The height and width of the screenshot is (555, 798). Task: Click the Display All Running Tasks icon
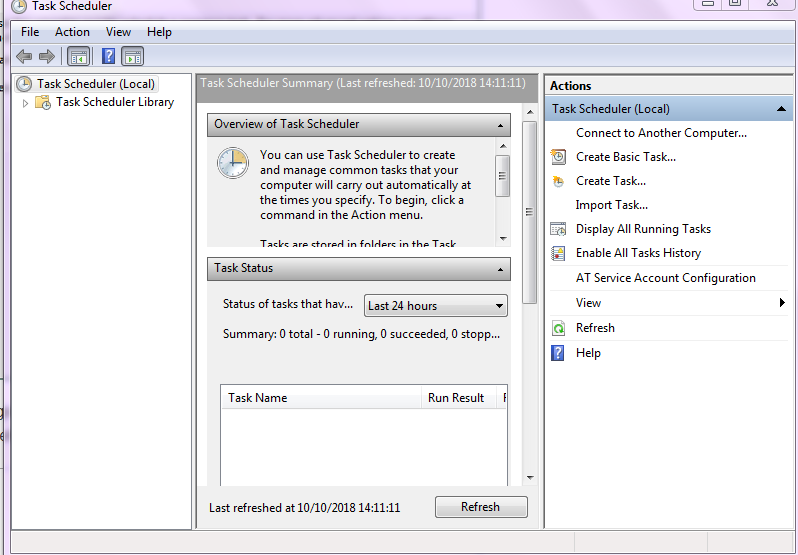(x=558, y=229)
